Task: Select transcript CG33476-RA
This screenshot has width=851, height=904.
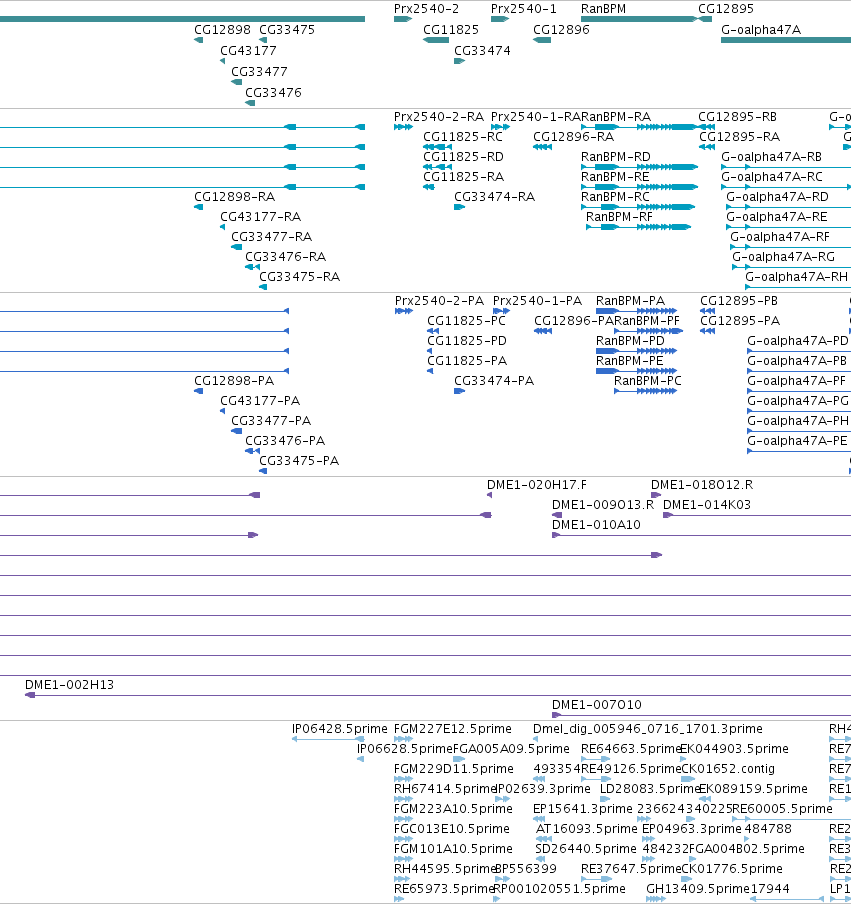Action: [285, 257]
